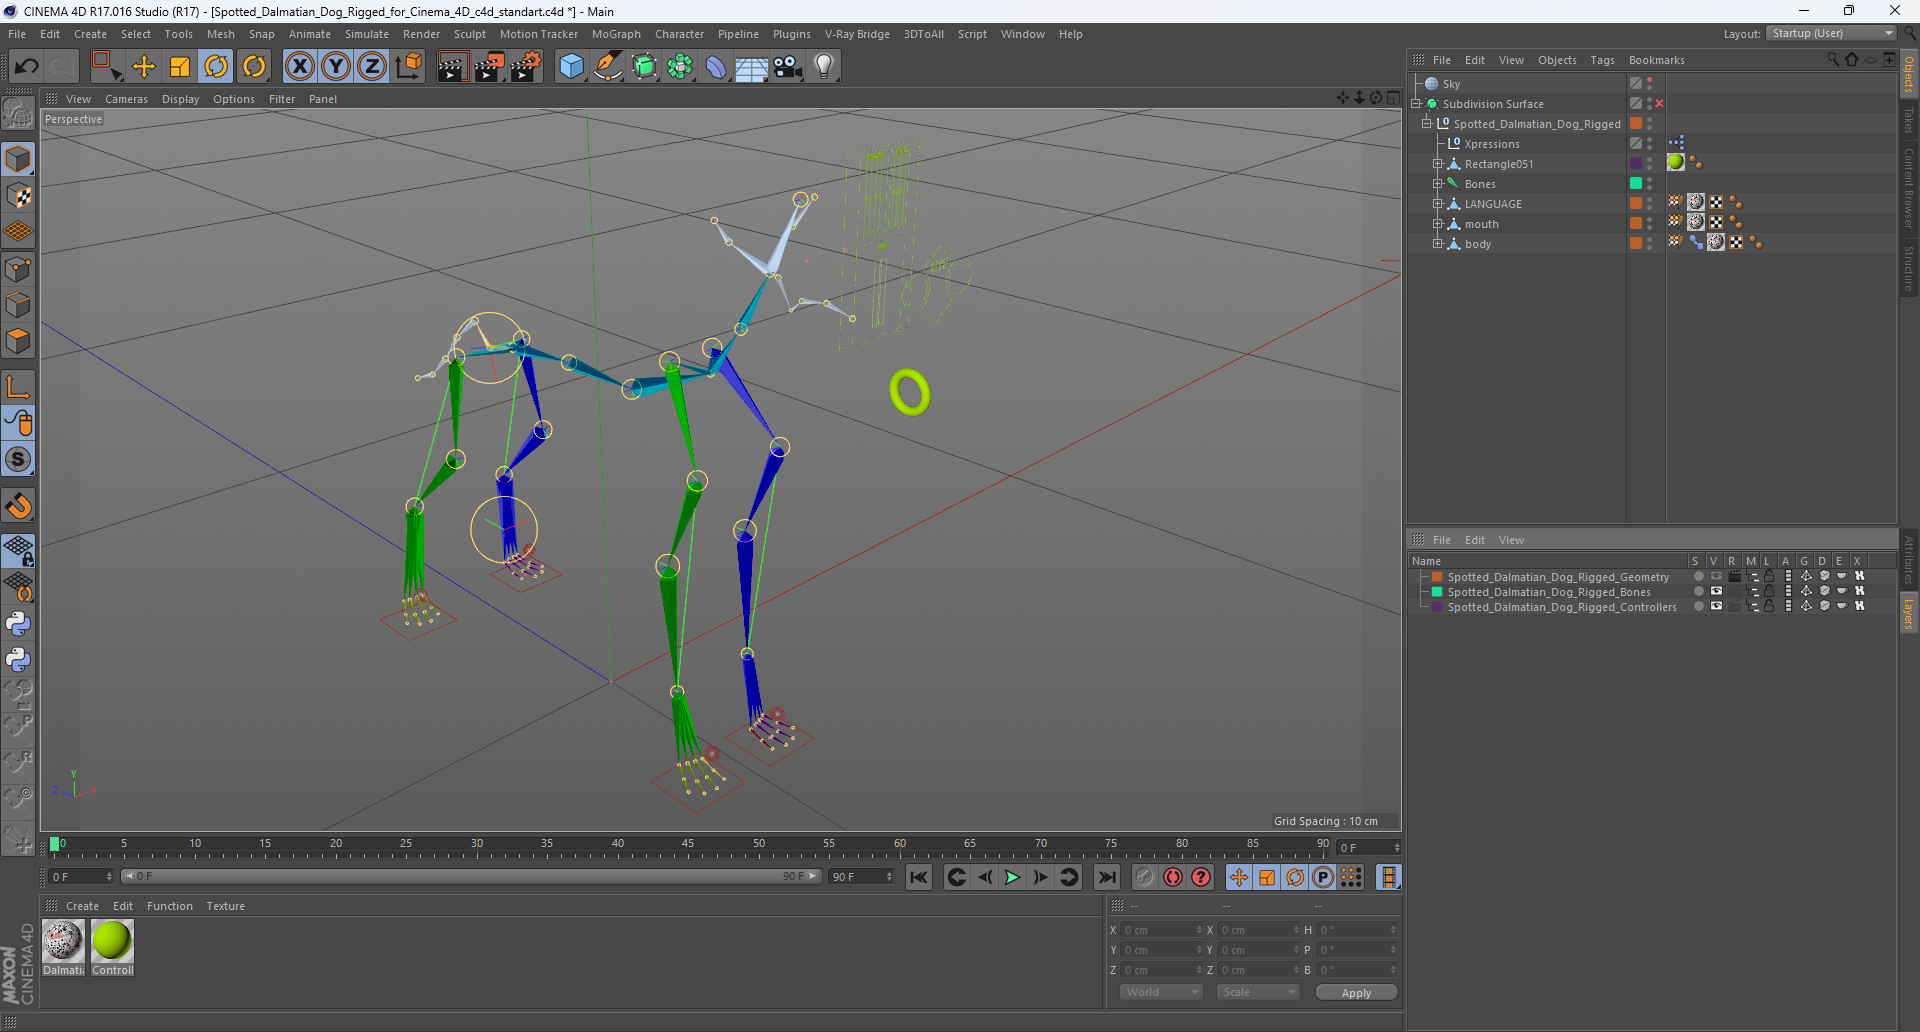Collapse Spotted_Dalmatian_Dog_Rigged hierarchy

(x=1427, y=124)
